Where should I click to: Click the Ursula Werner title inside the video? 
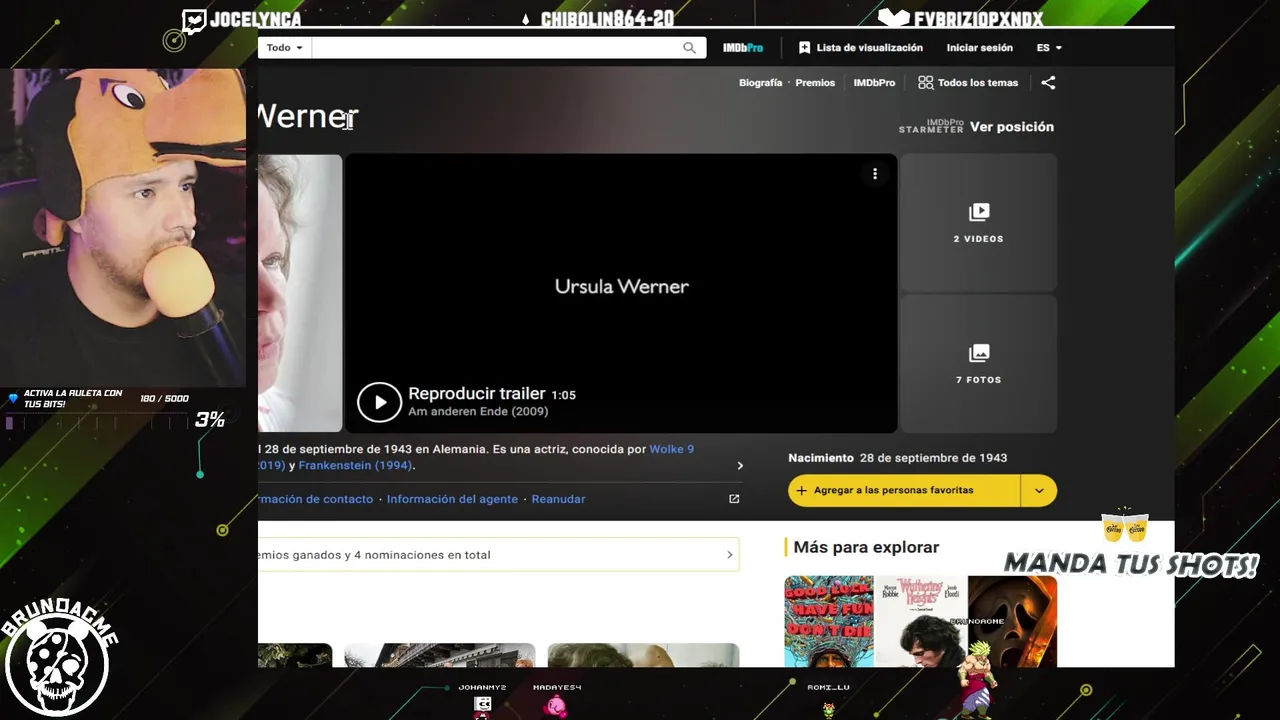point(622,287)
